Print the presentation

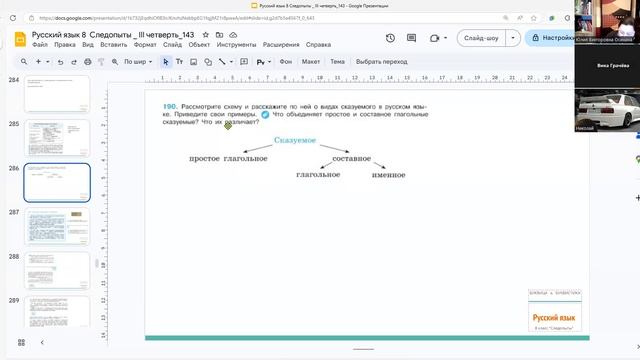coord(87,62)
